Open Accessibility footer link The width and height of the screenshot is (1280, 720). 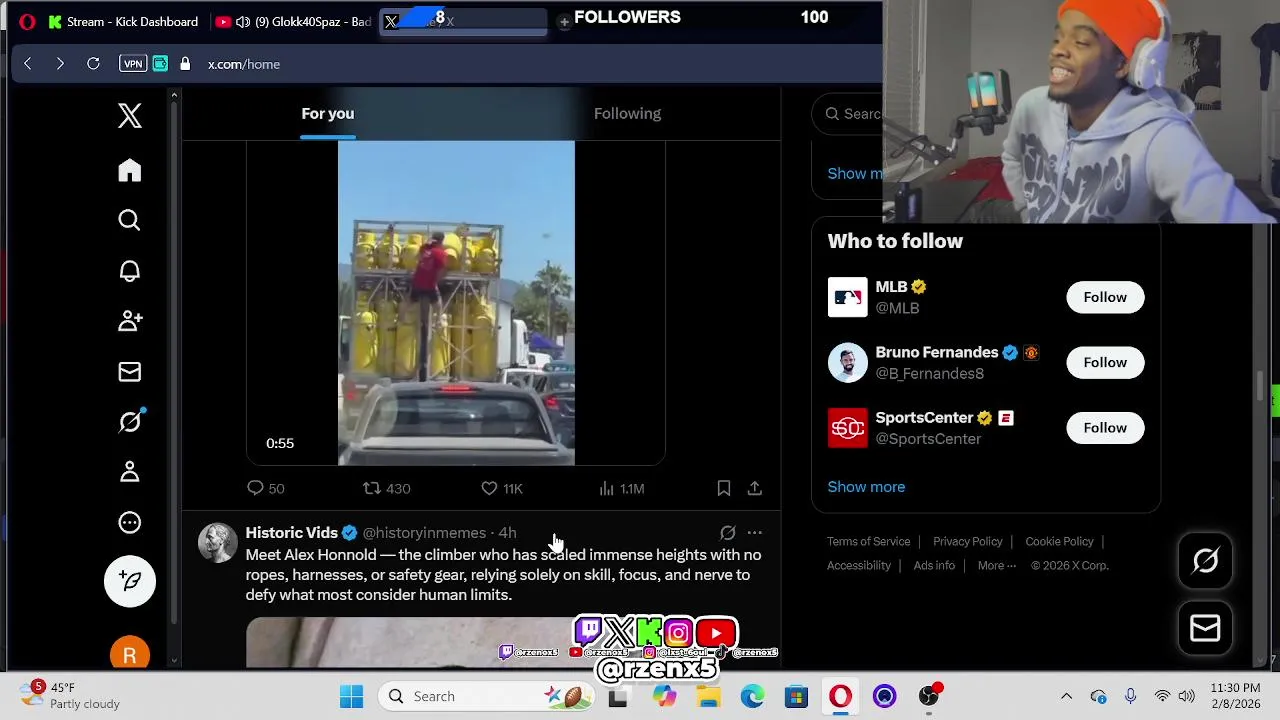point(858,565)
